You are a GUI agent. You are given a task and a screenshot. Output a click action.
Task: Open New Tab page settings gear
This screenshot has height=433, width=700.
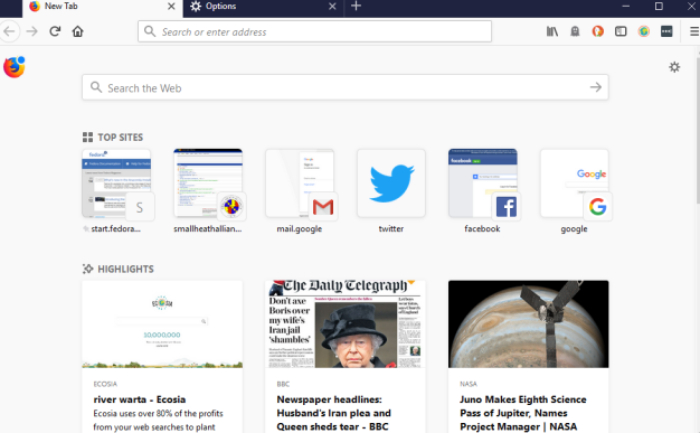coord(675,67)
